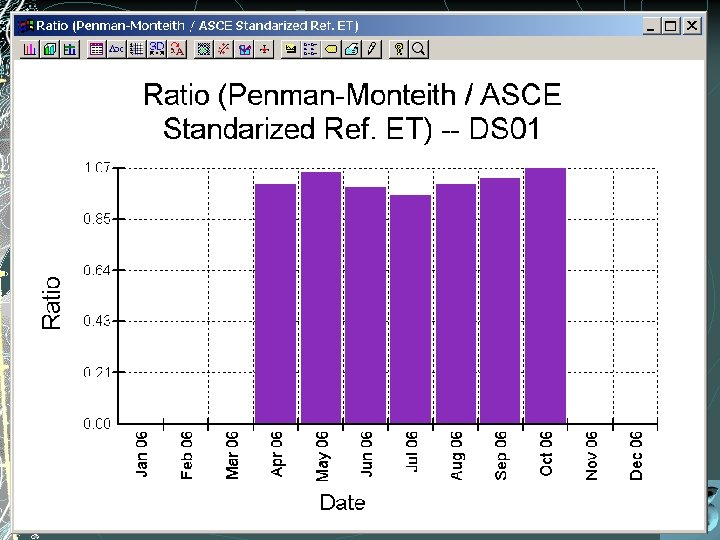The image size is (720, 540).
Task: Click the window title bar text
Action: click(x=197, y=26)
